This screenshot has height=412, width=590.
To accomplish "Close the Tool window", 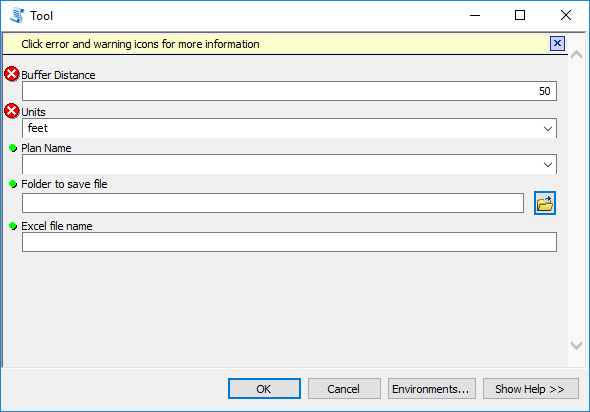I will pos(566,15).
